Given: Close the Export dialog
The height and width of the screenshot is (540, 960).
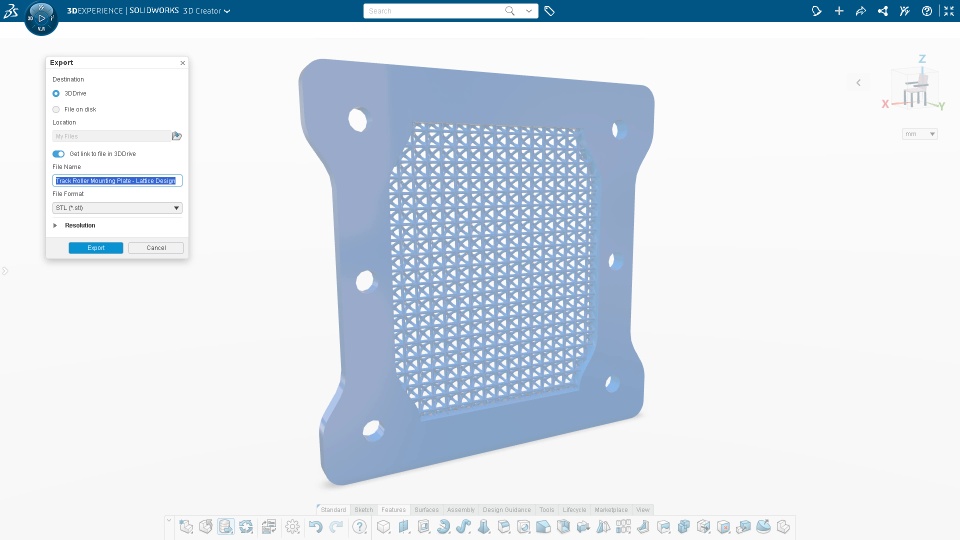Looking at the screenshot, I should pyautogui.click(x=182, y=62).
